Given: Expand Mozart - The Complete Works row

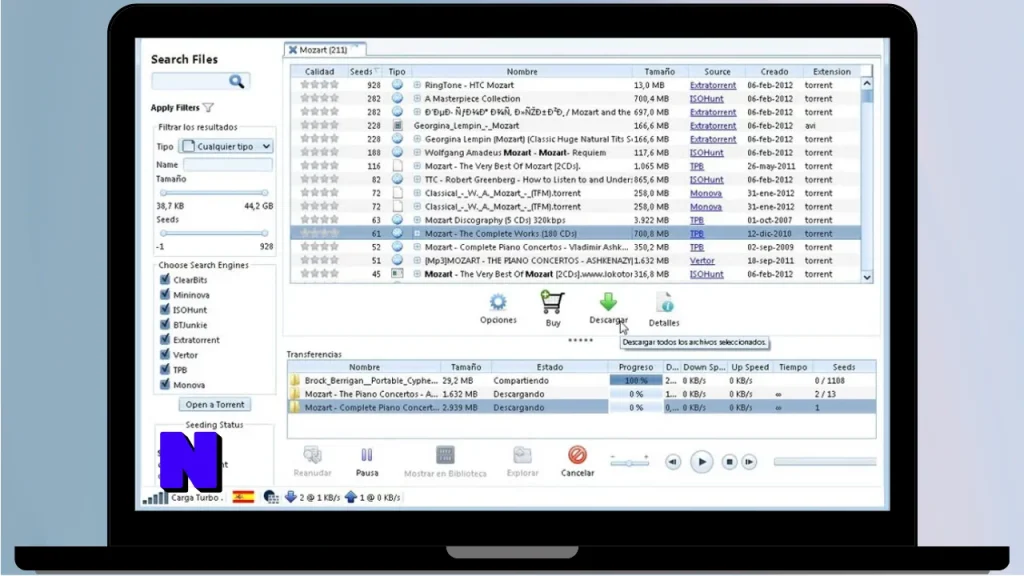Looking at the screenshot, I should pyautogui.click(x=417, y=233).
